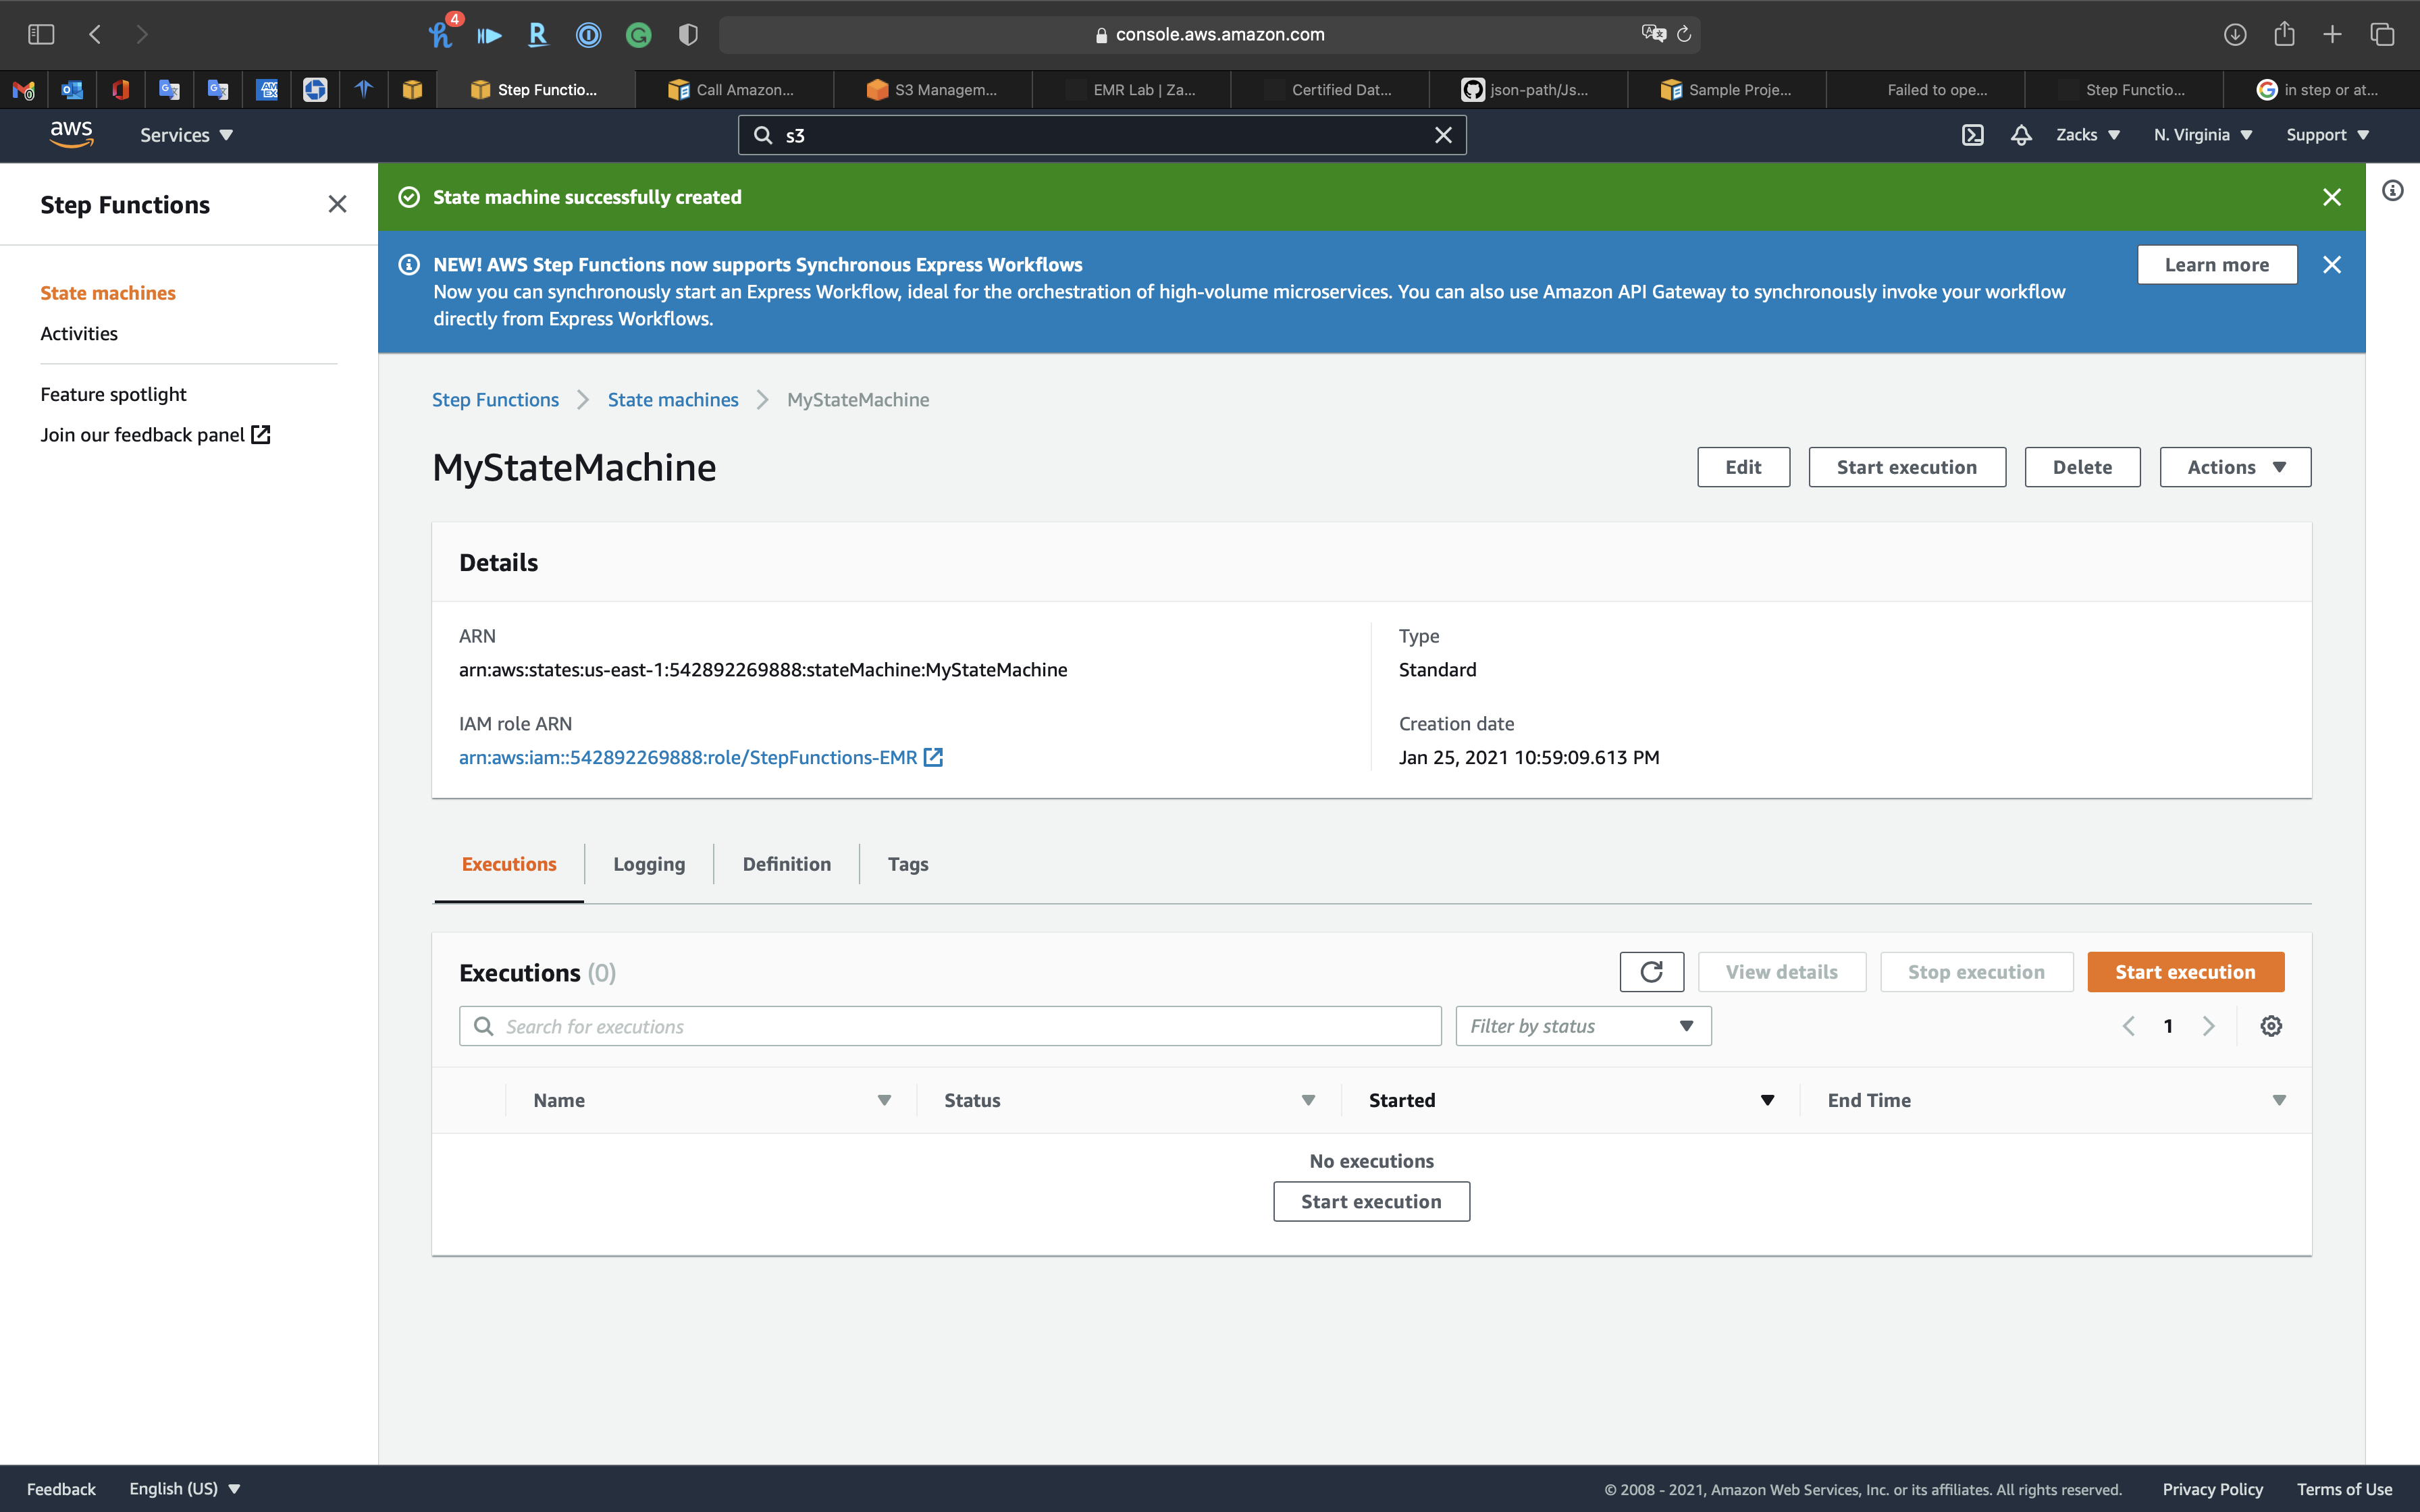Refresh the executions list

(1651, 972)
